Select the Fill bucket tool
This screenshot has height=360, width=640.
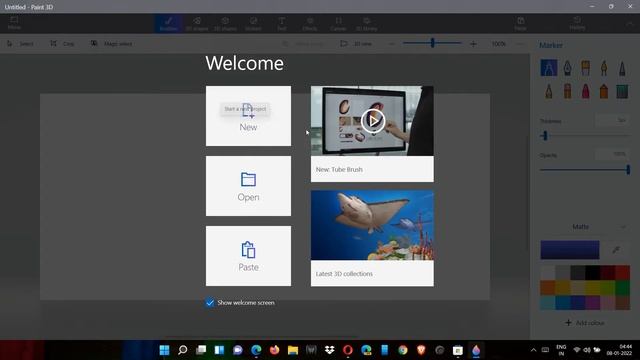click(622, 91)
